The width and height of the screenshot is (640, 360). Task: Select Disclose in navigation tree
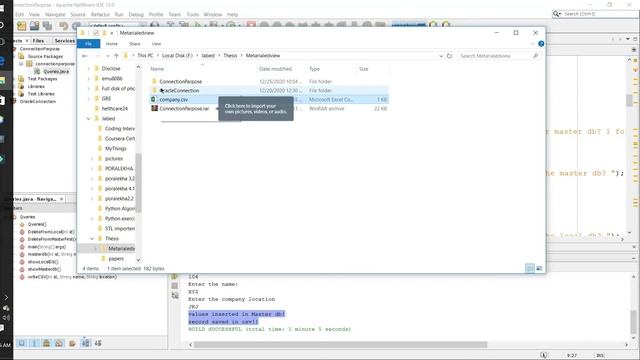[x=111, y=69]
